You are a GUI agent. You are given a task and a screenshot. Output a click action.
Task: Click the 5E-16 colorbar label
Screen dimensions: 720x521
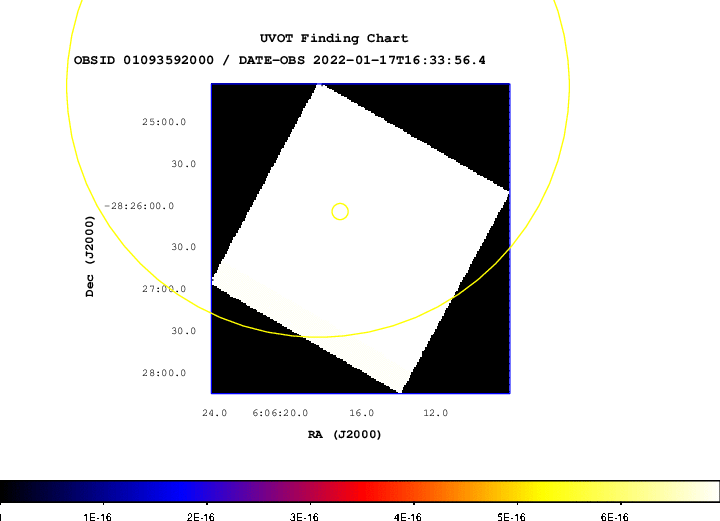pyautogui.click(x=511, y=517)
